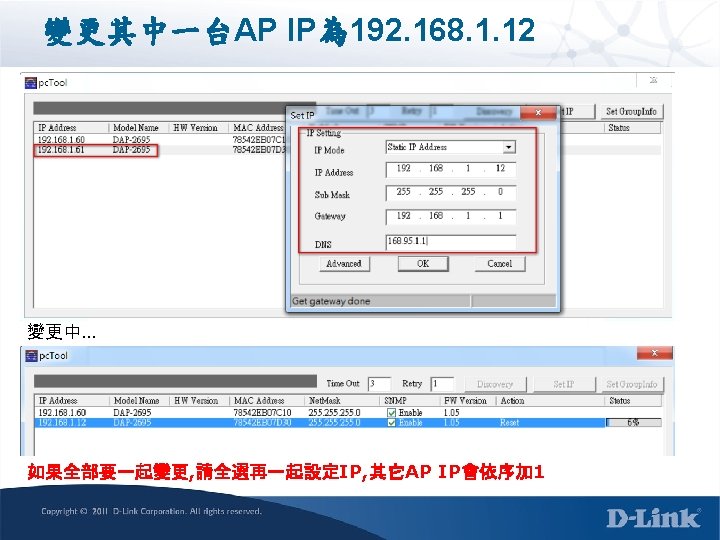The width and height of the screenshot is (720, 540).
Task: Click FW Version column header in lower window
Action: [468, 401]
